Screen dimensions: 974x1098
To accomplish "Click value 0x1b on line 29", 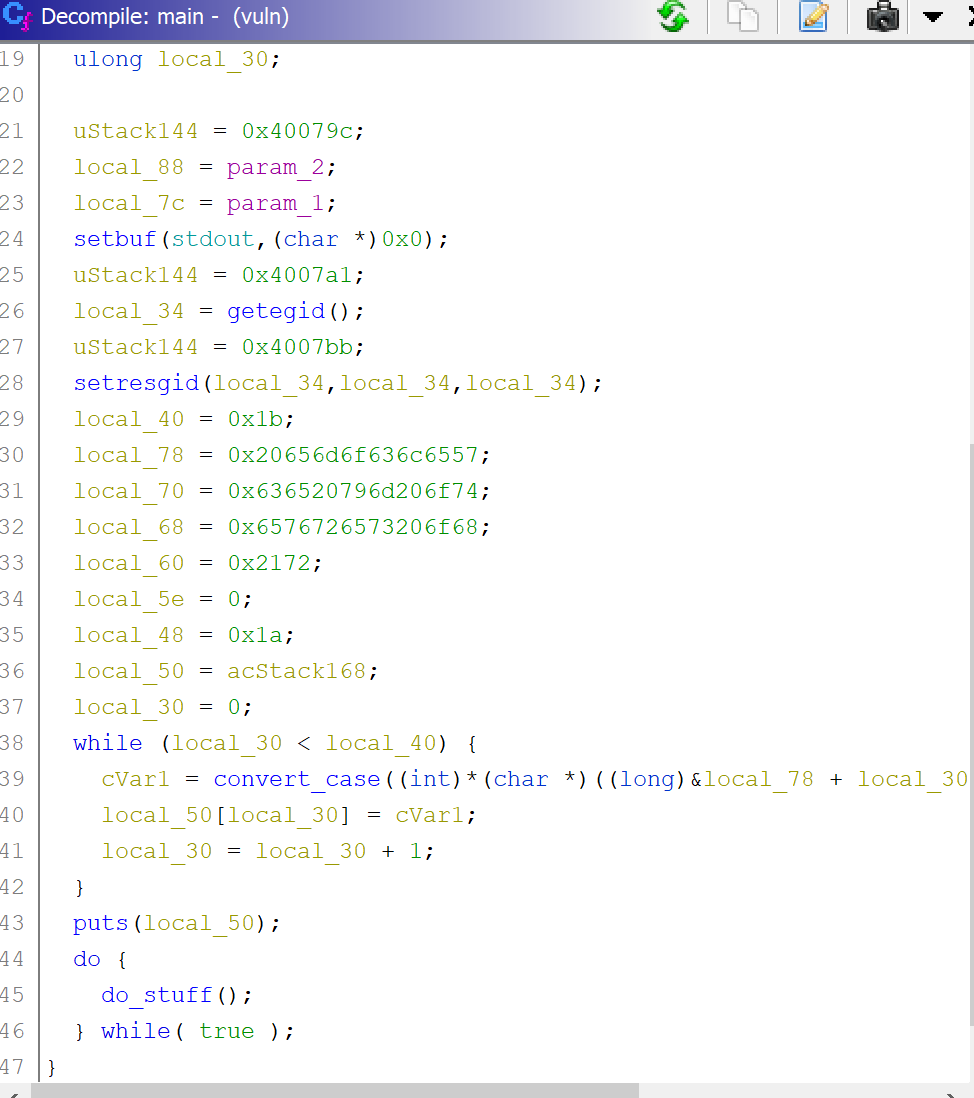I will coord(255,419).
